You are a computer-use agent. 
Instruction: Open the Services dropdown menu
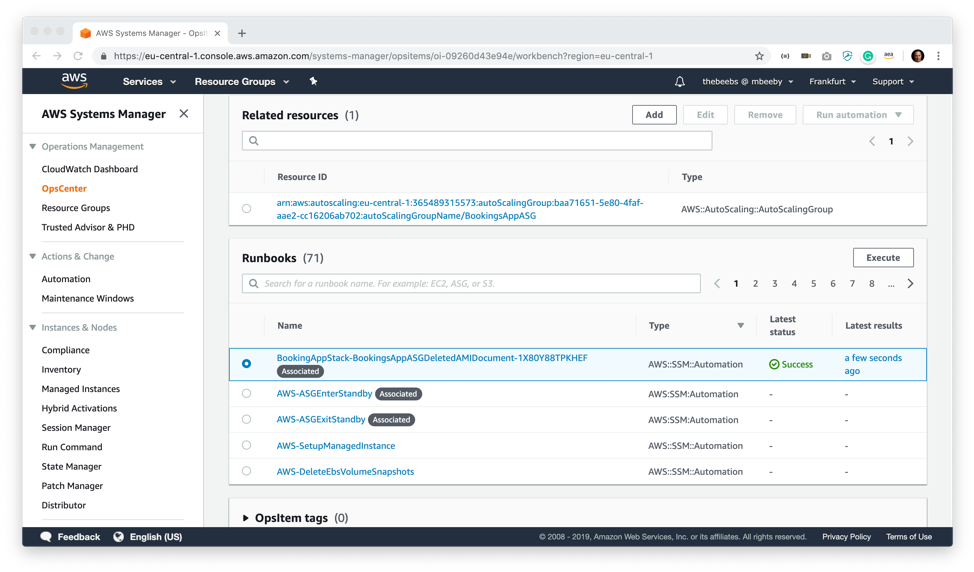(x=149, y=81)
